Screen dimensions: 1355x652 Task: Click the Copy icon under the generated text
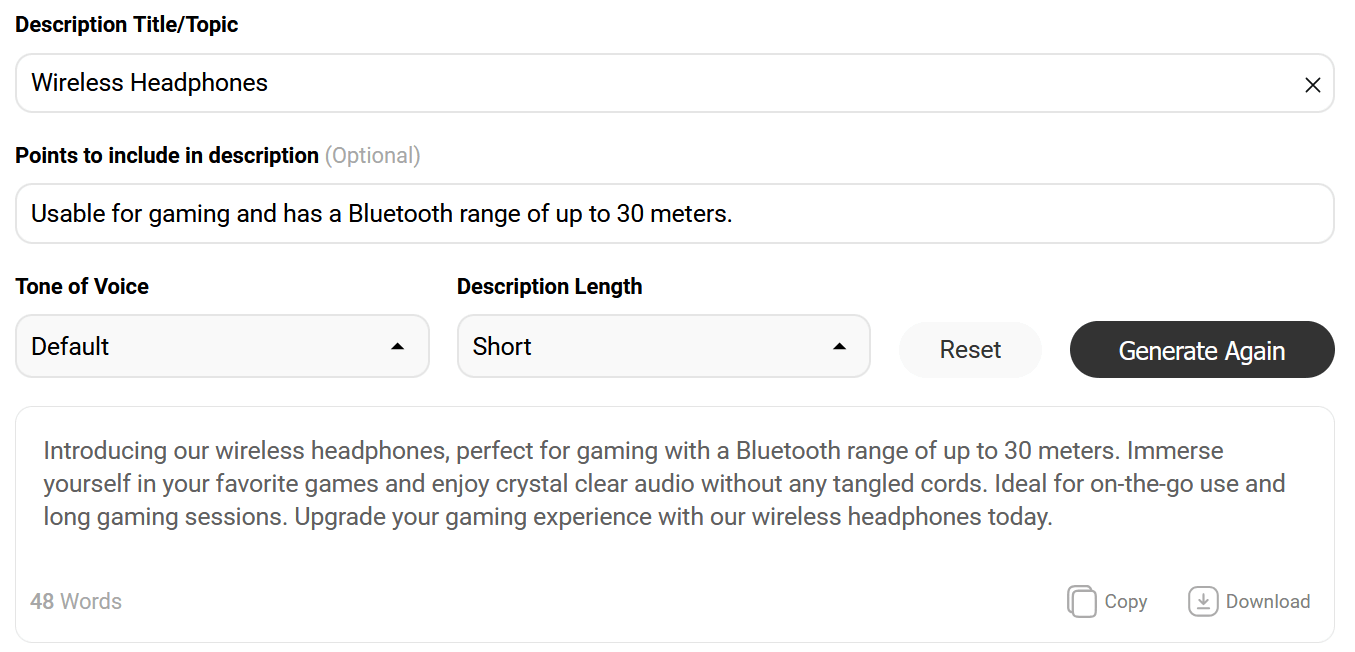coord(1082,601)
